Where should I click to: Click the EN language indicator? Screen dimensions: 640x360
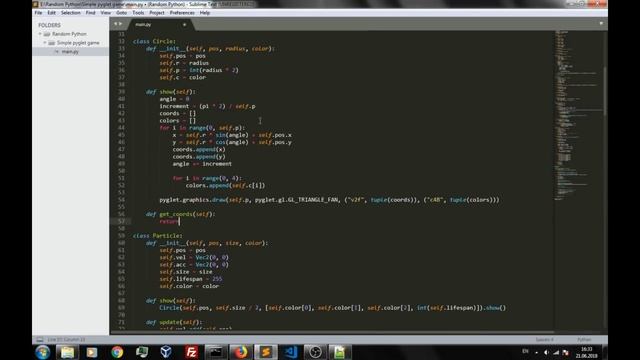525,351
